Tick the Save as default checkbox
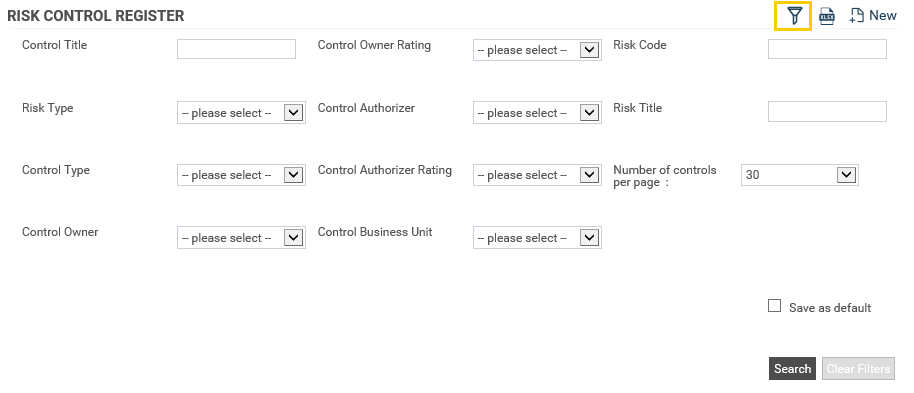This screenshot has width=914, height=393. [774, 306]
